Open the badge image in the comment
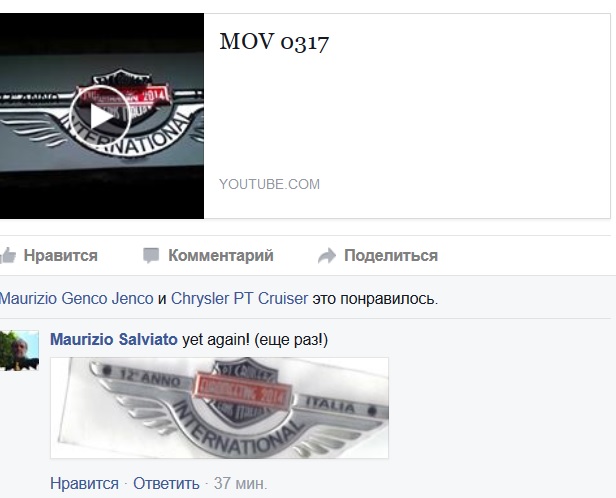This screenshot has width=616, height=498. 219,408
